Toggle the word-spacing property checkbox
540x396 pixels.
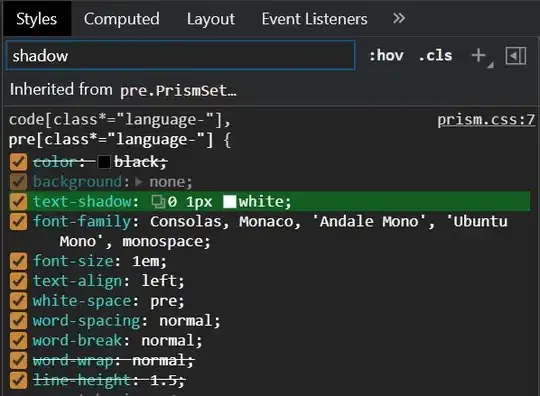18,321
